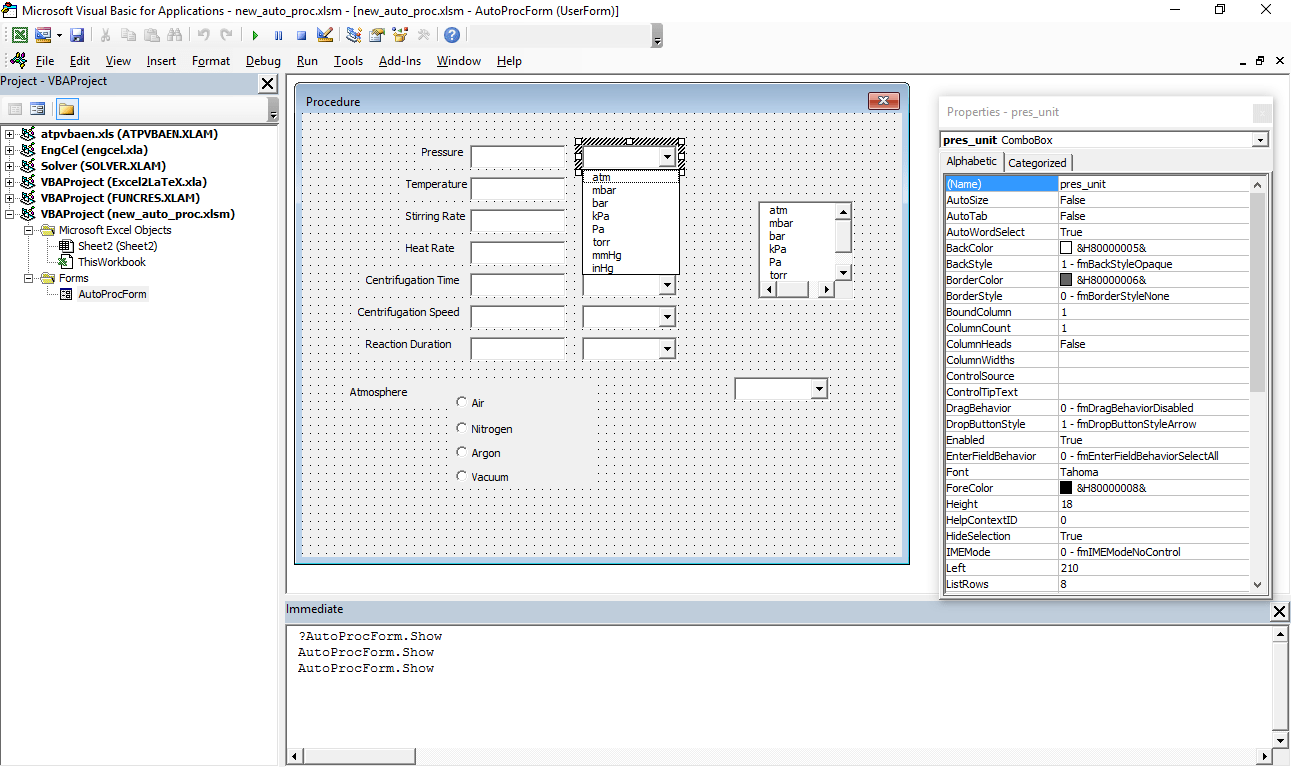Select the Air radio button
The image size is (1291, 767).
click(x=462, y=402)
